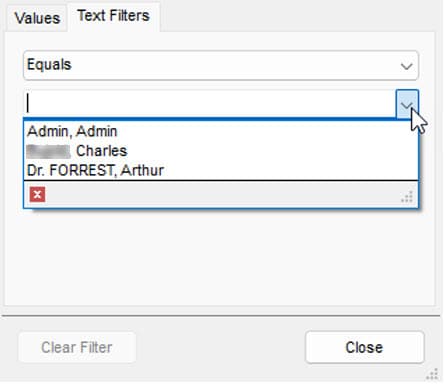Image resolution: width=445 pixels, height=384 pixels.
Task: Select the Text Filters tab
Action: (x=113, y=16)
